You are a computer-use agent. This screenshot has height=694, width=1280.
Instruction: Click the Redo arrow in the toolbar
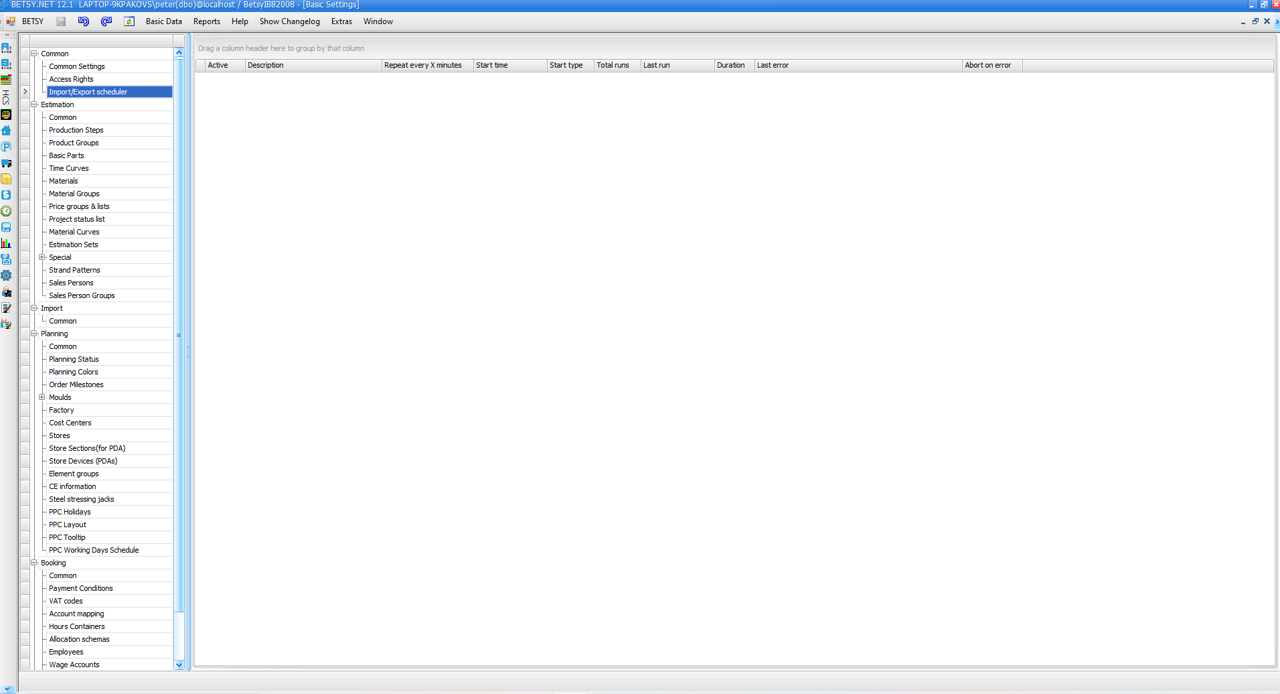pos(106,21)
